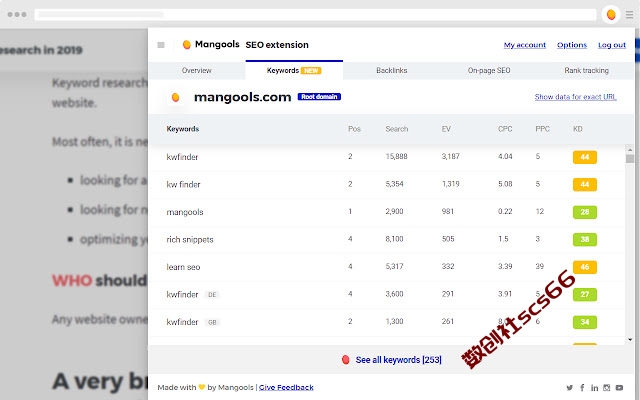Click the CPC value 0.22
The height and width of the screenshot is (400, 640).
pos(505,211)
